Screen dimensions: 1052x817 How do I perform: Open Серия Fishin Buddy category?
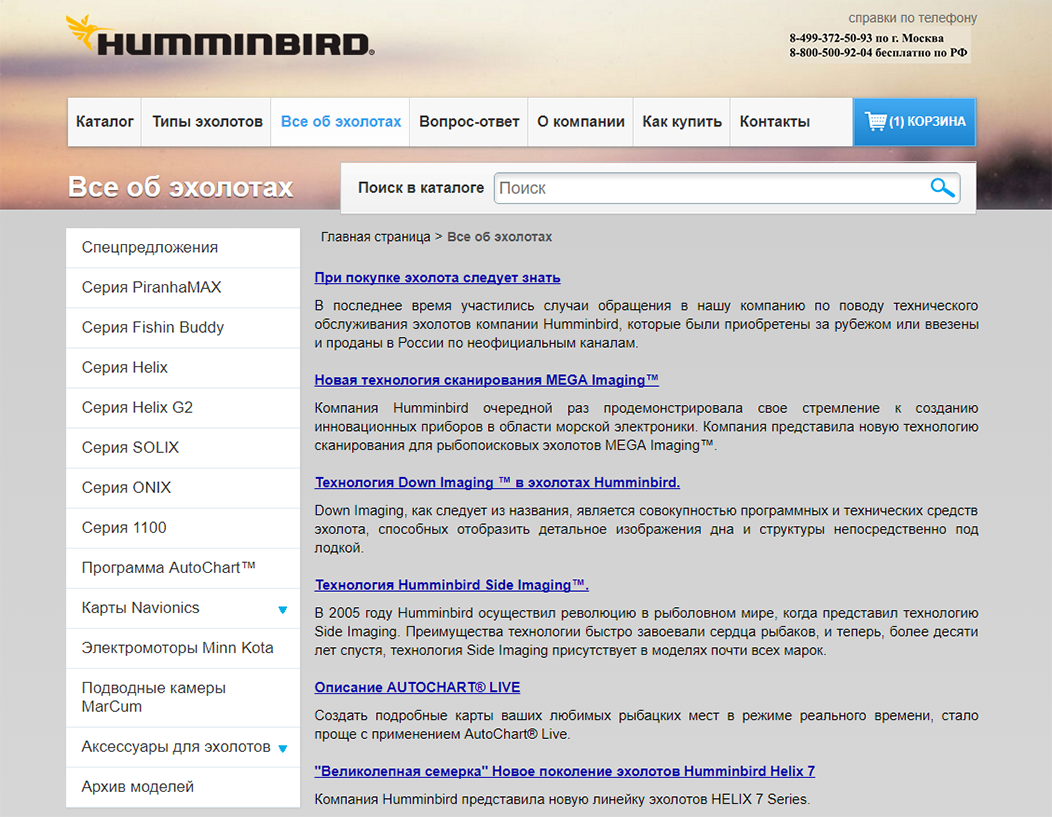pos(183,327)
